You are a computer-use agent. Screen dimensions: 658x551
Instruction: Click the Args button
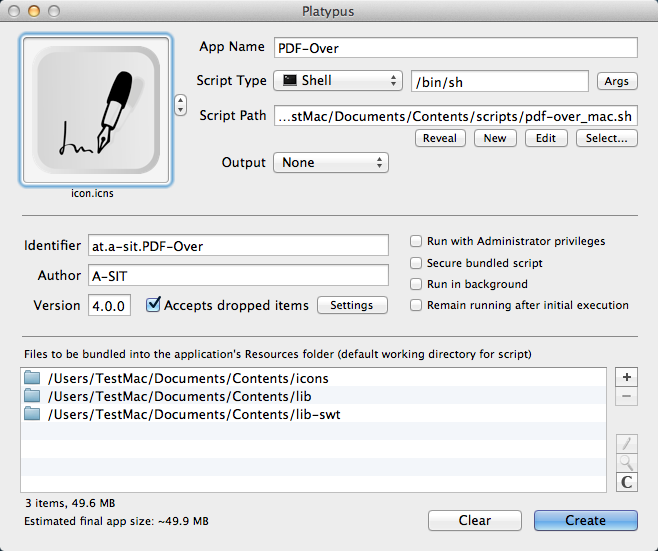[x=617, y=81]
